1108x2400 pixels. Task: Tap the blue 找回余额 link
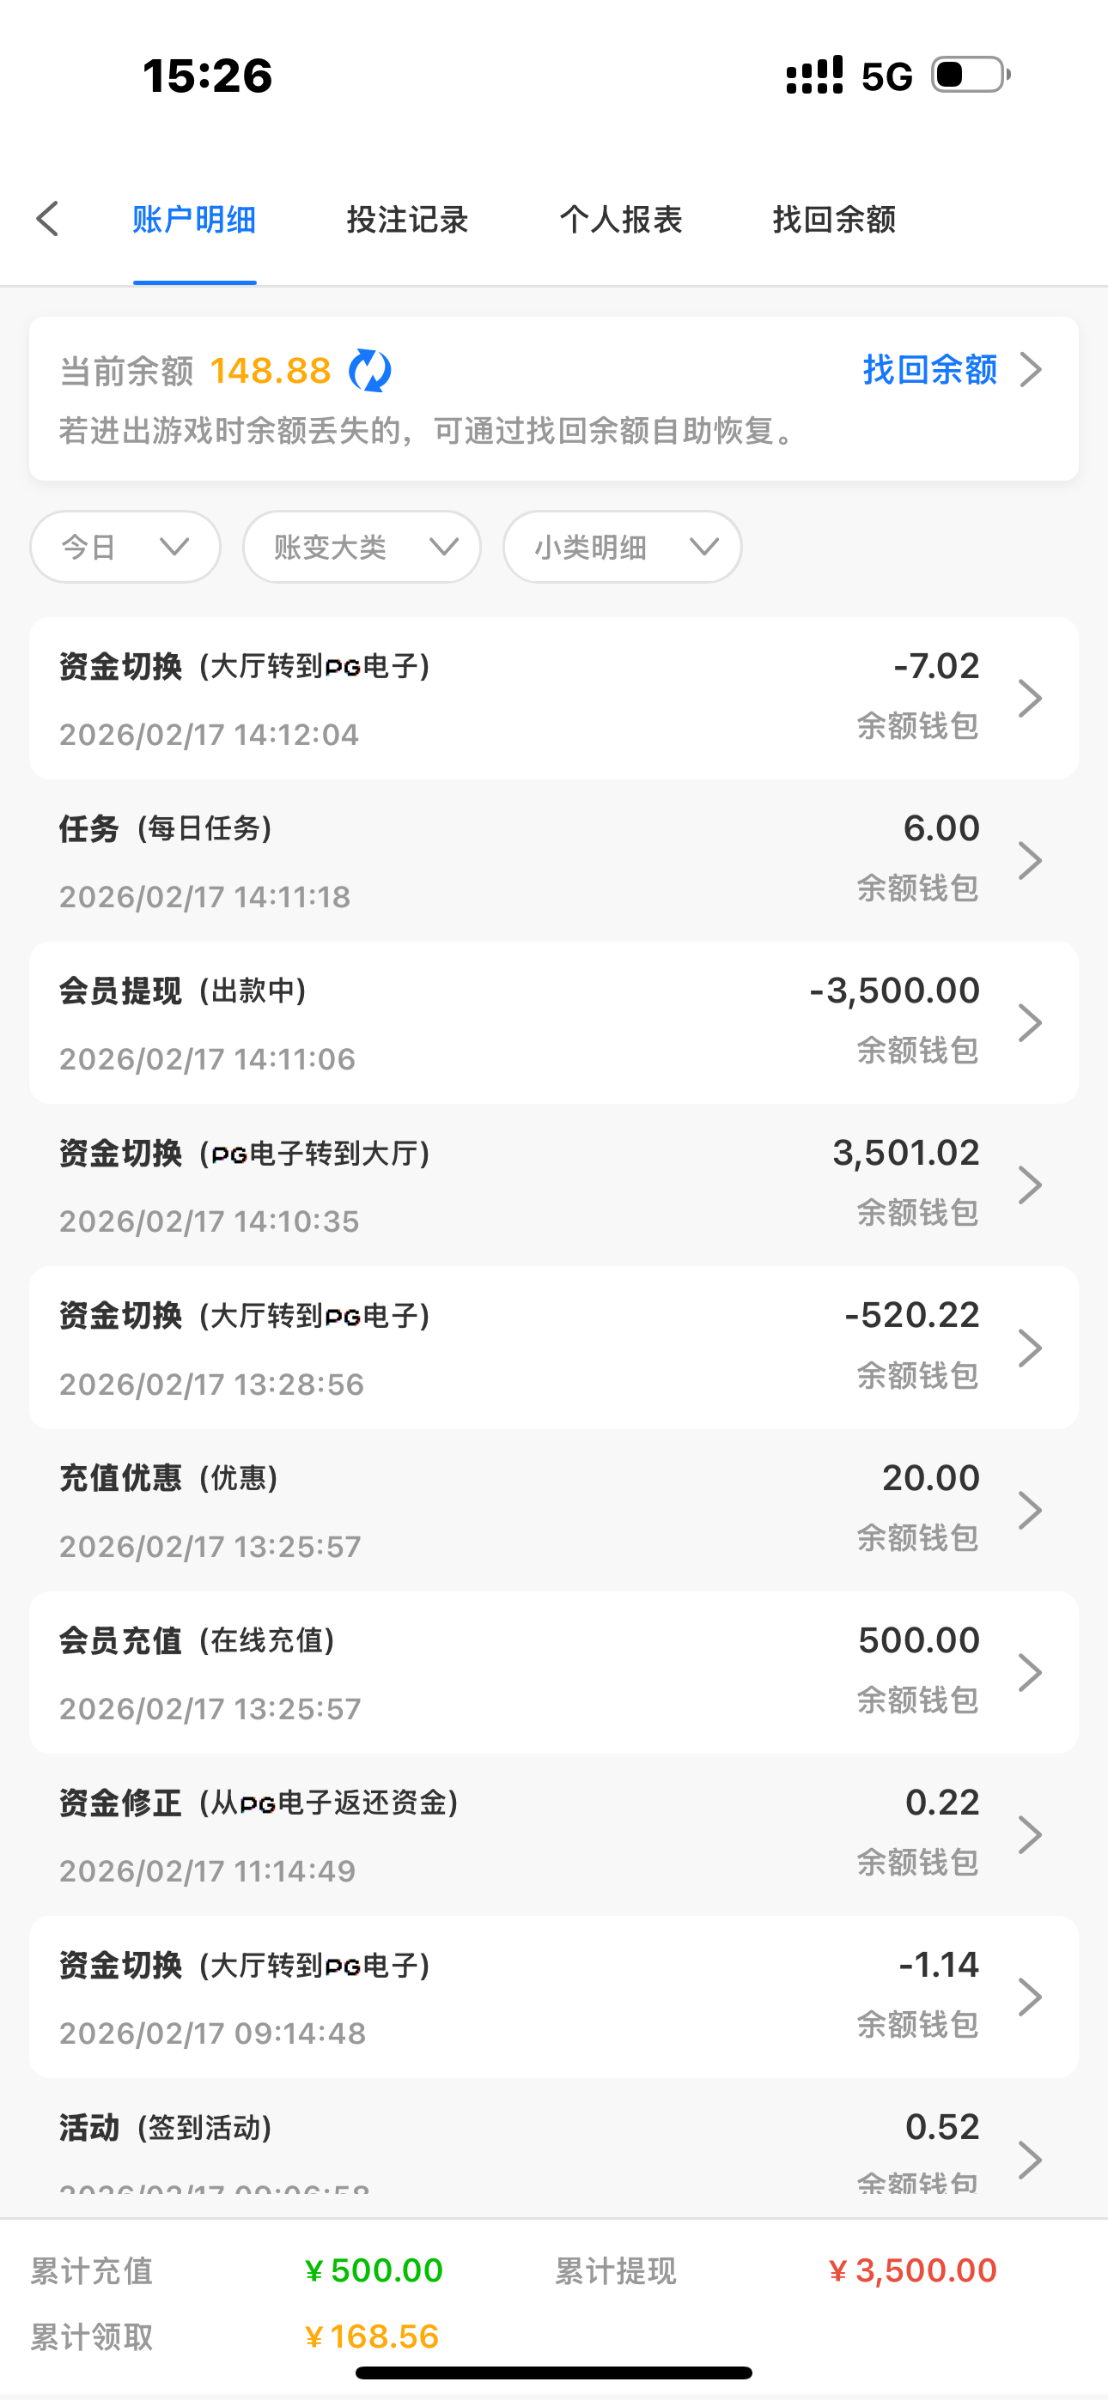click(x=930, y=370)
